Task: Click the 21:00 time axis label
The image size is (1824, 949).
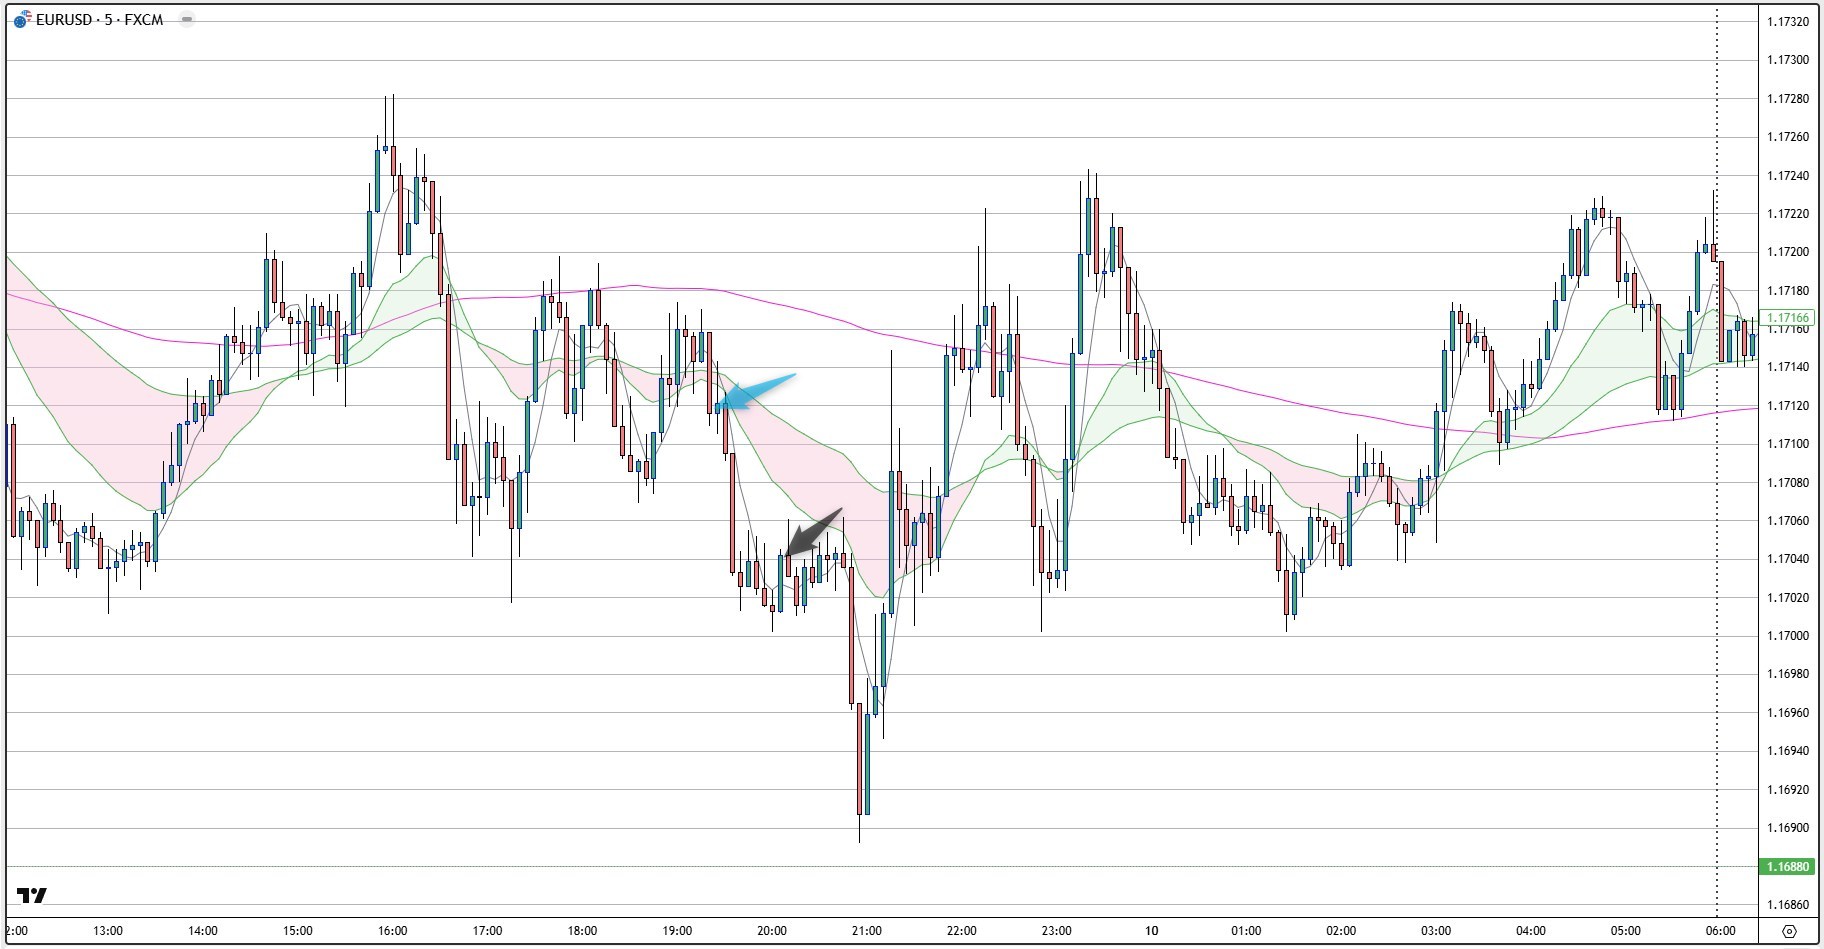Action: pyautogui.click(x=867, y=931)
